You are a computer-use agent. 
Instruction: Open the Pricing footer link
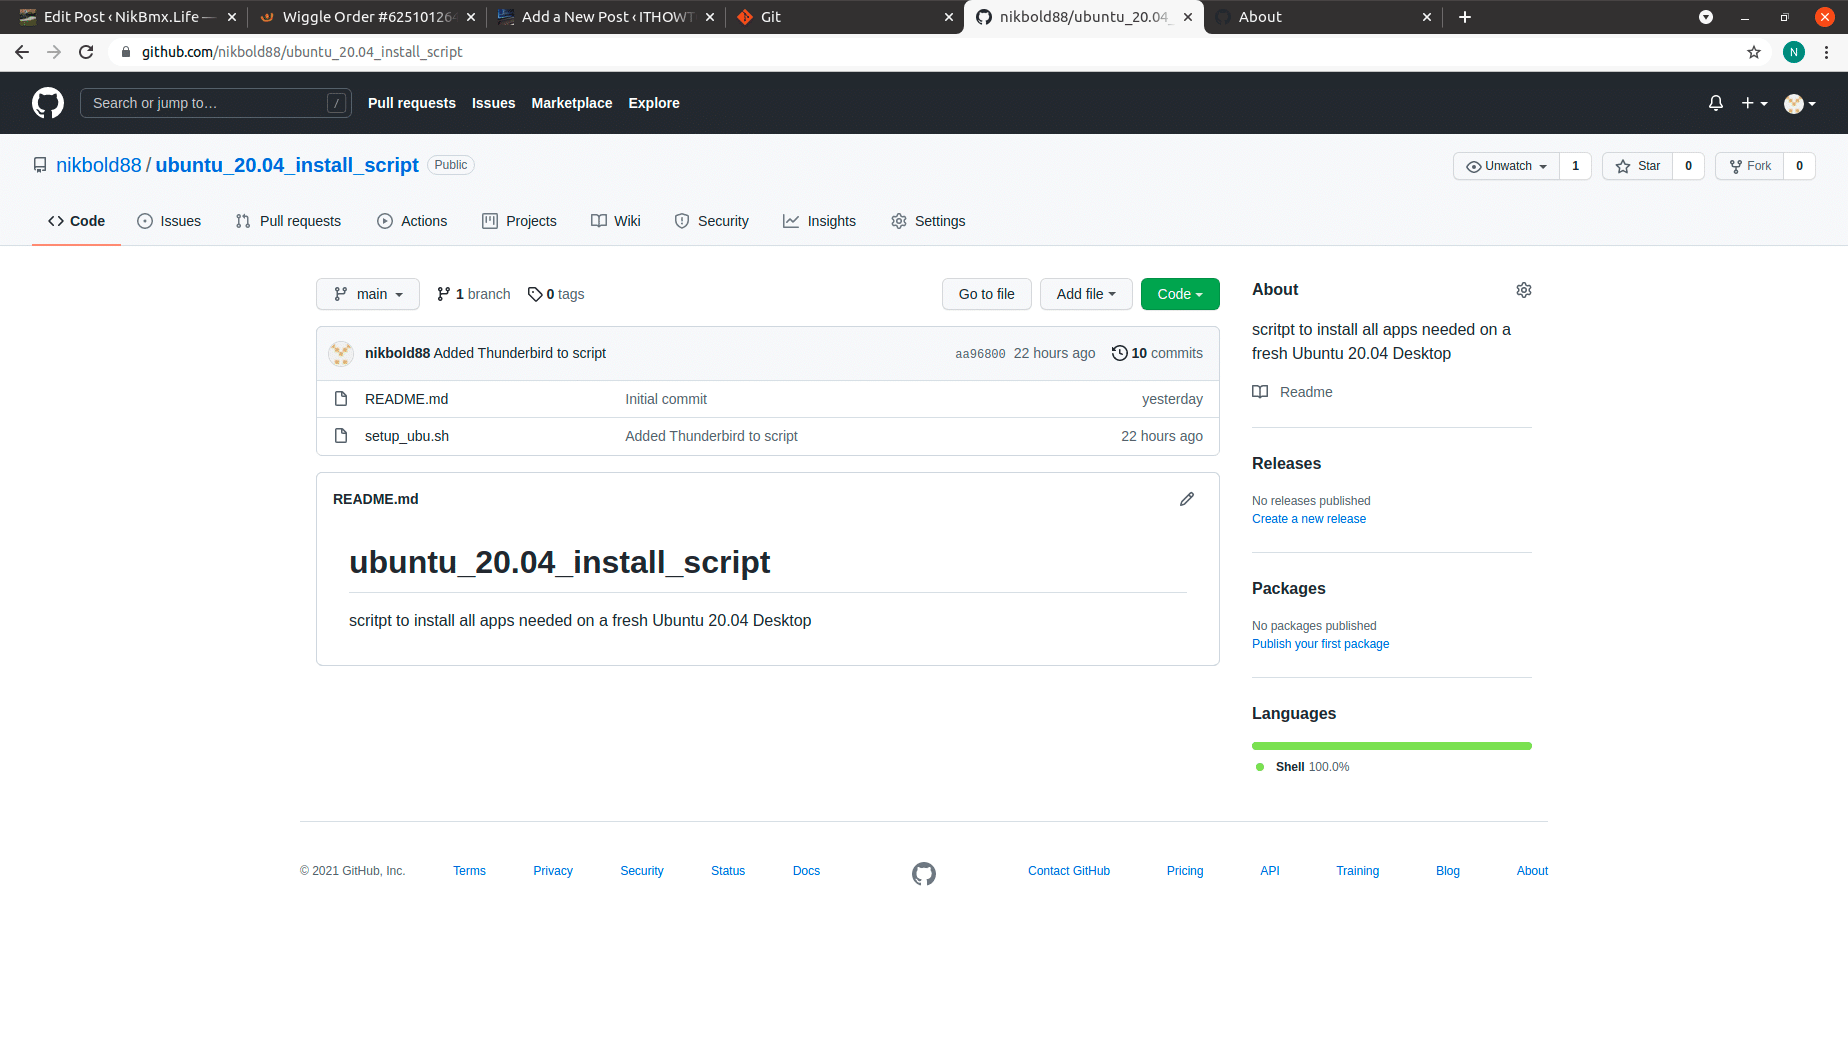click(x=1185, y=871)
